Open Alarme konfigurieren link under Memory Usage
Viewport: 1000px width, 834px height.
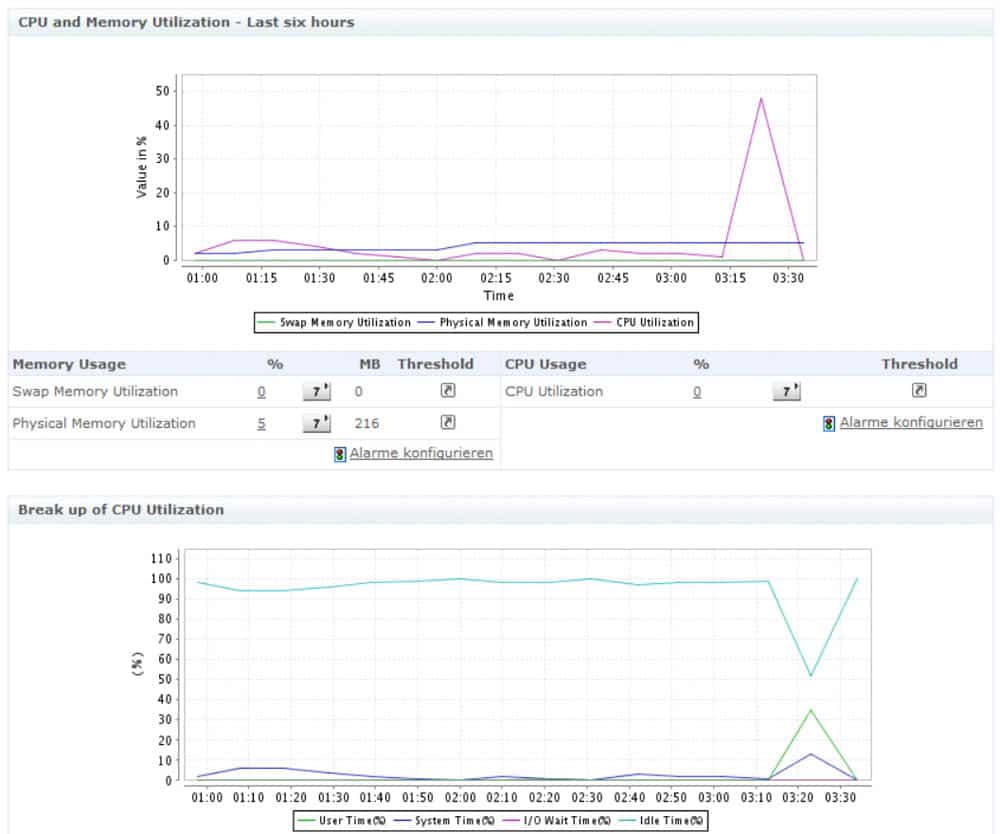coord(421,453)
